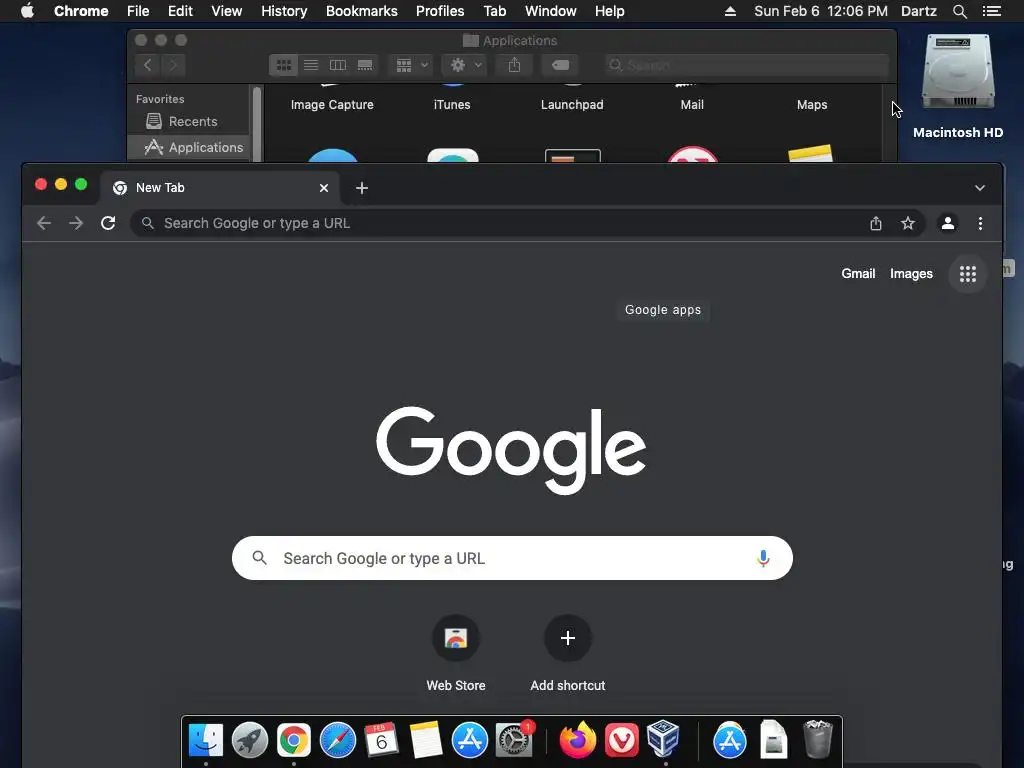The height and width of the screenshot is (768, 1024).
Task: Reload the page in Chrome
Action: (x=108, y=223)
